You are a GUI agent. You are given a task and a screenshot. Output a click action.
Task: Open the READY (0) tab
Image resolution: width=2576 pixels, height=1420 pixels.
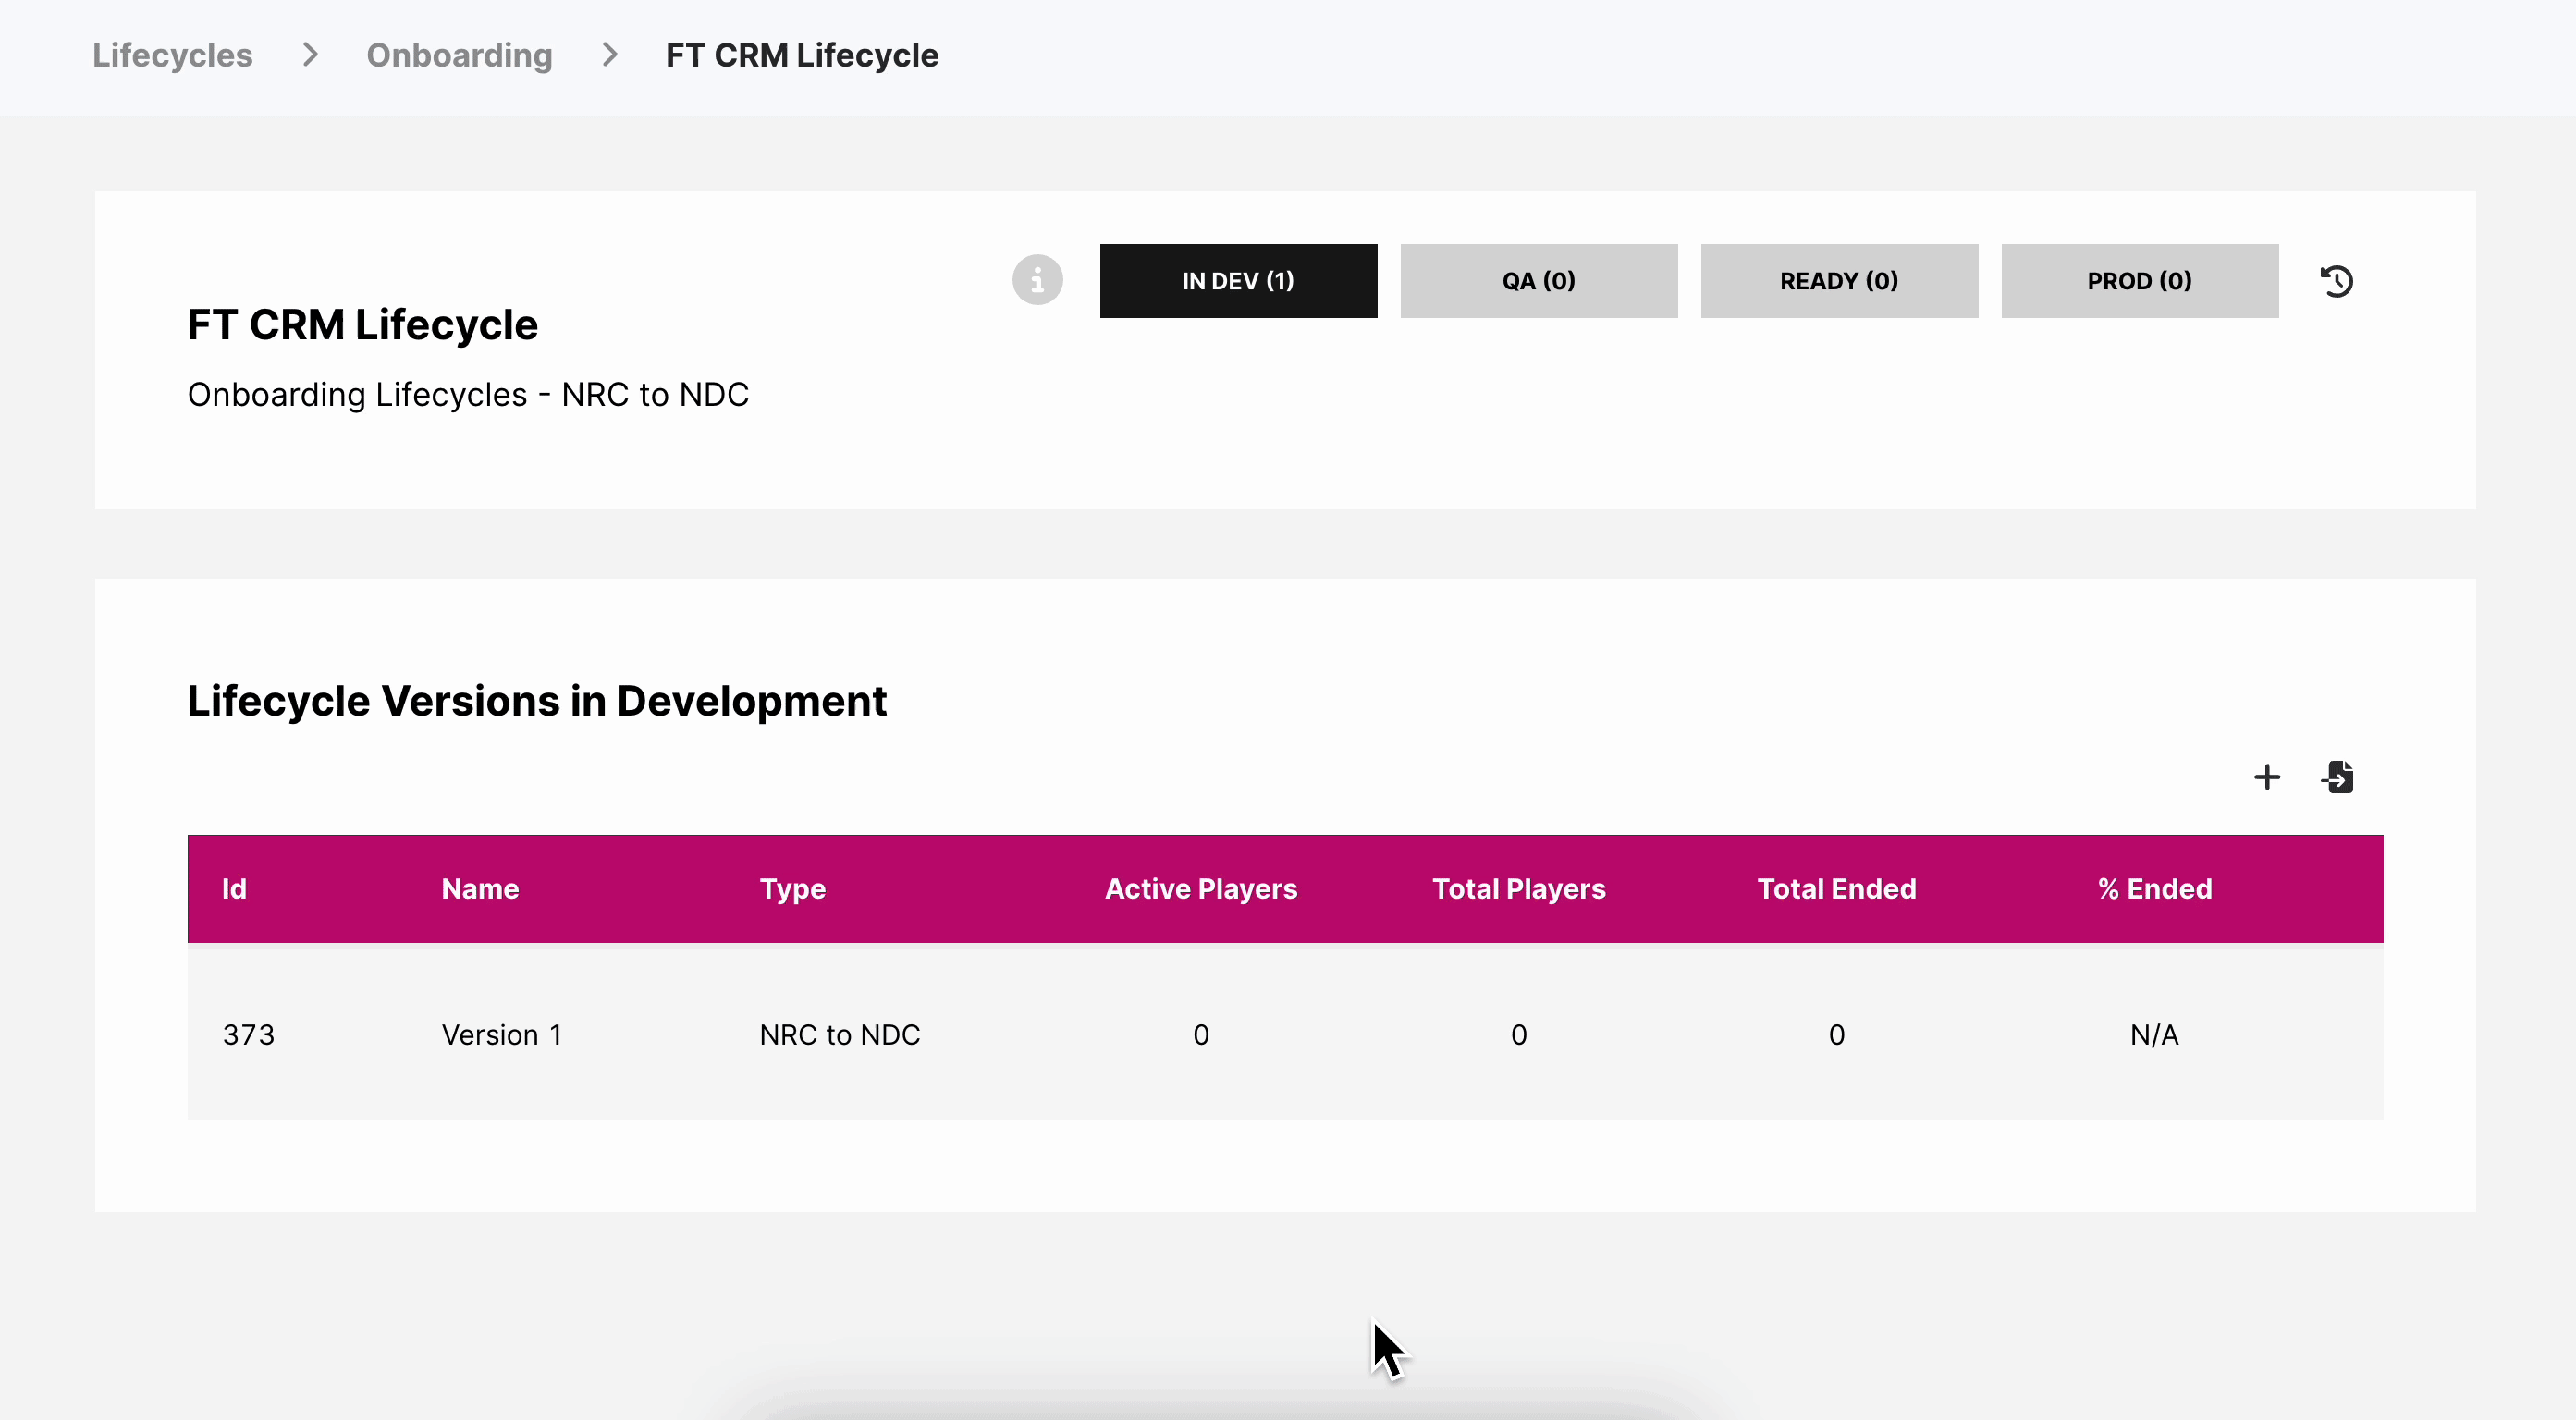[x=1838, y=281]
